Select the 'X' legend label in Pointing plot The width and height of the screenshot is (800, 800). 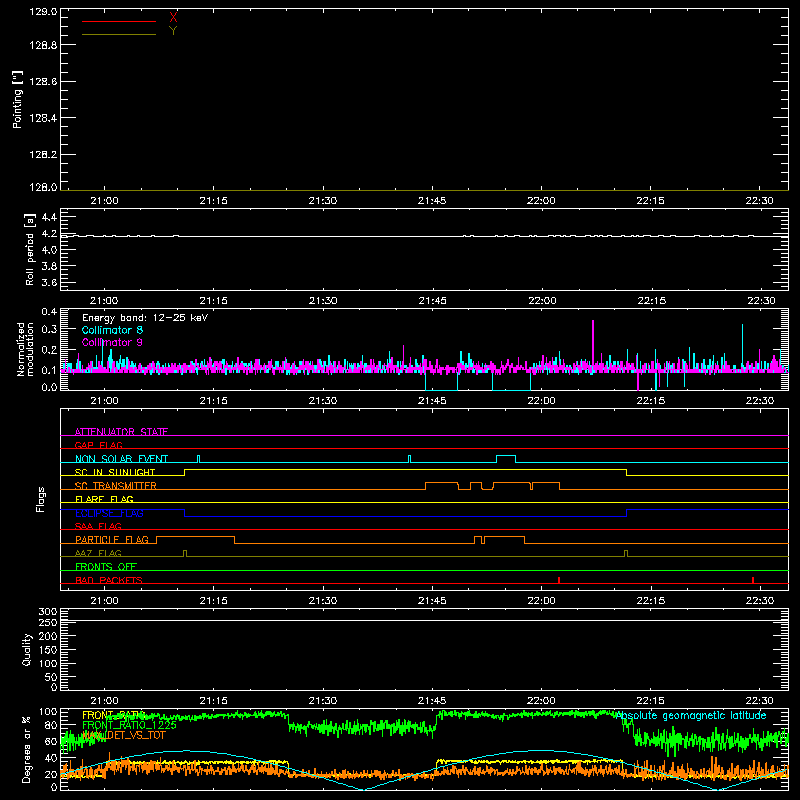coord(173,18)
